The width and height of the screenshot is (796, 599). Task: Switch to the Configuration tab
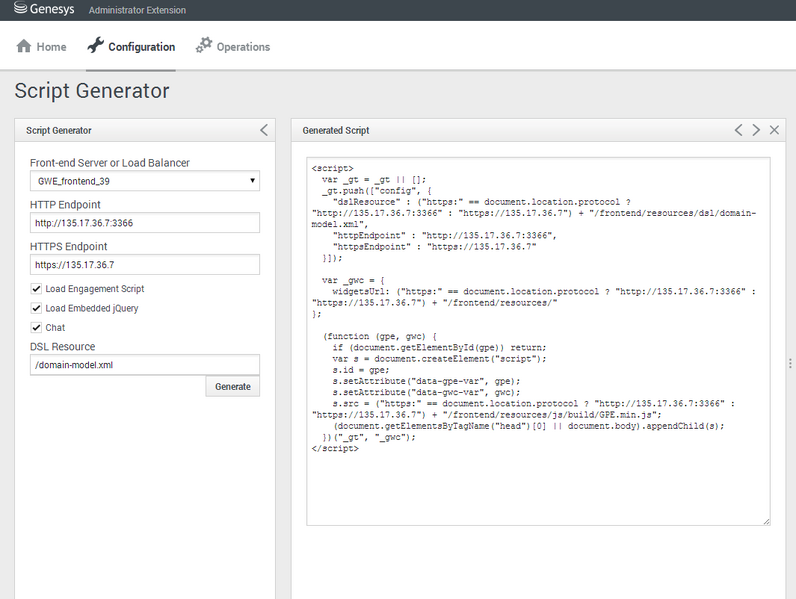[x=131, y=47]
